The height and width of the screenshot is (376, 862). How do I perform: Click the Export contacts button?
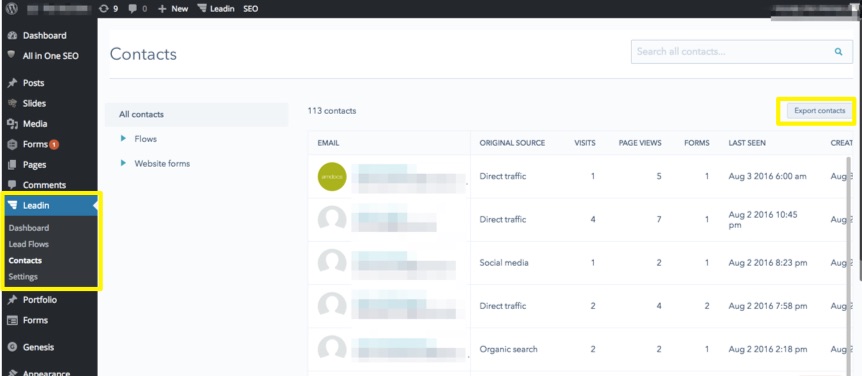point(819,110)
